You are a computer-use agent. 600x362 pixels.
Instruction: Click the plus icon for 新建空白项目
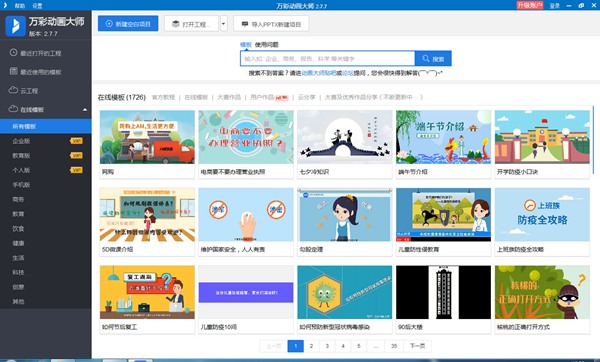pos(109,24)
